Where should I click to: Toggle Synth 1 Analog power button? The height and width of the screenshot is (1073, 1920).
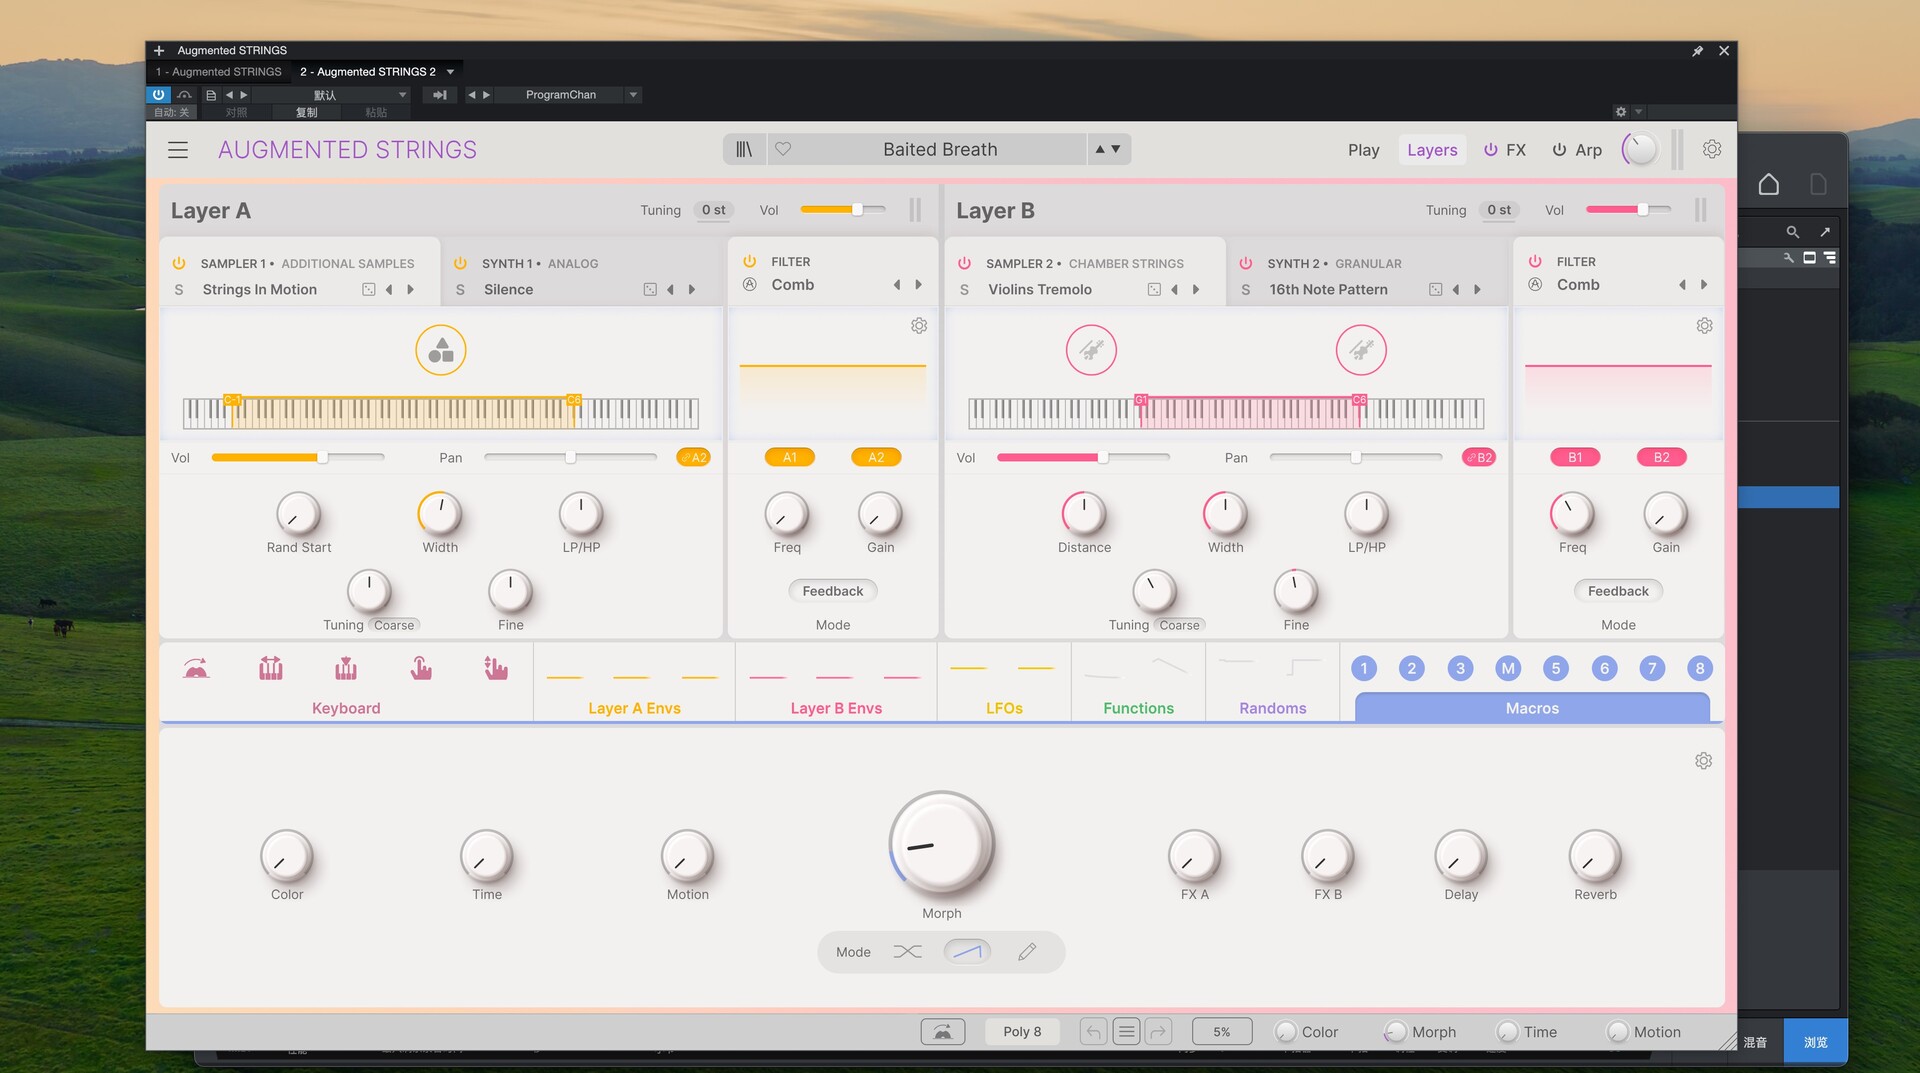(460, 264)
